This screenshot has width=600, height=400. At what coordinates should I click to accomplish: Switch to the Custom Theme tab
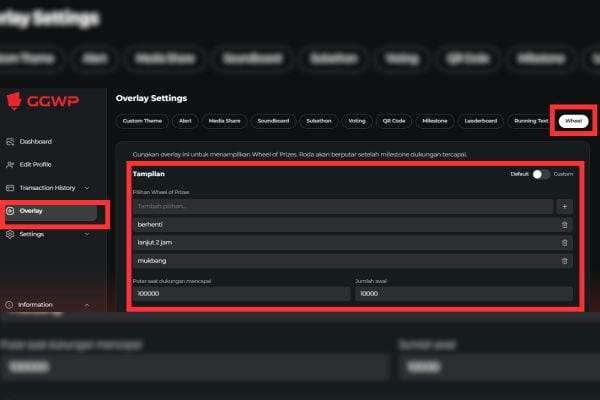[x=142, y=121]
